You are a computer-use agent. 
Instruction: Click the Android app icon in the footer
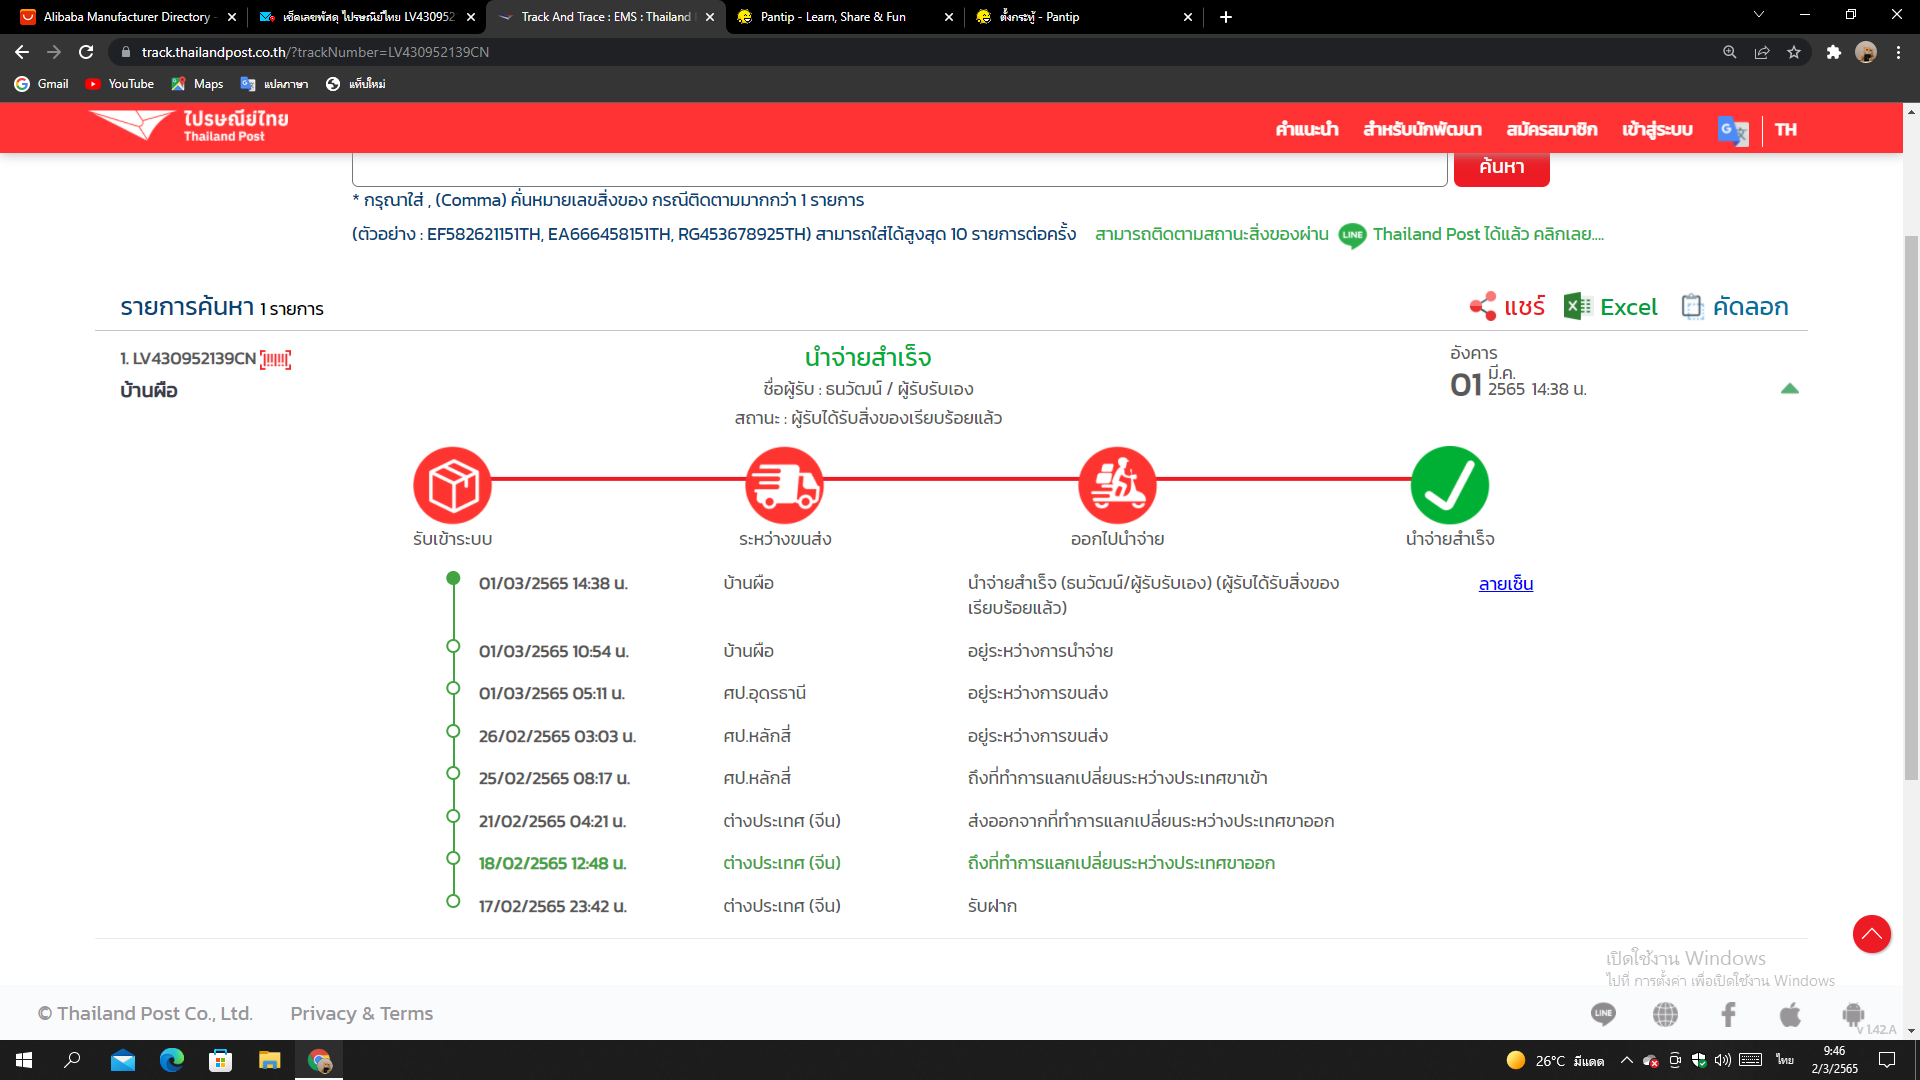point(1852,1014)
